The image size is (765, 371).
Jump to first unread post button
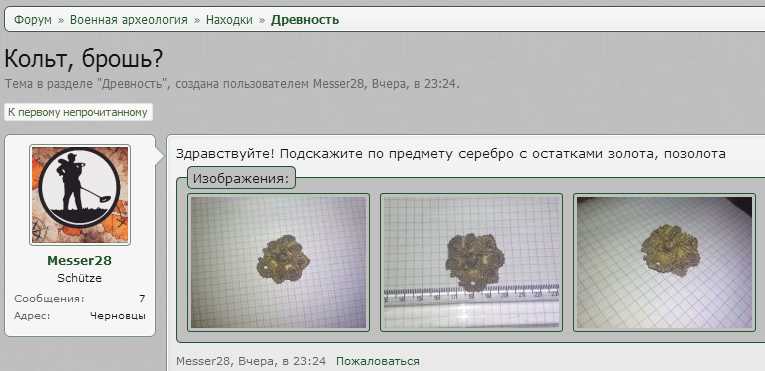[x=78, y=112]
